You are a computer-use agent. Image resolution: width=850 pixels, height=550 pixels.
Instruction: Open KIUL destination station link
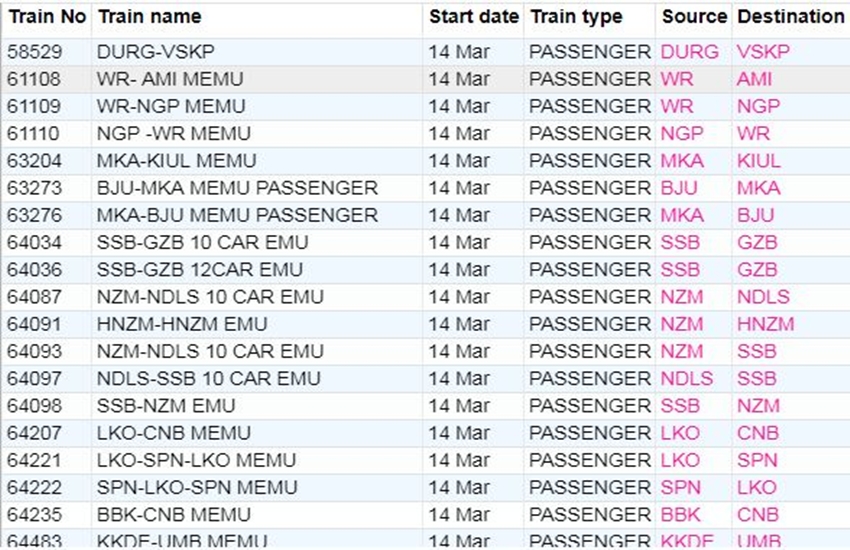coord(759,161)
